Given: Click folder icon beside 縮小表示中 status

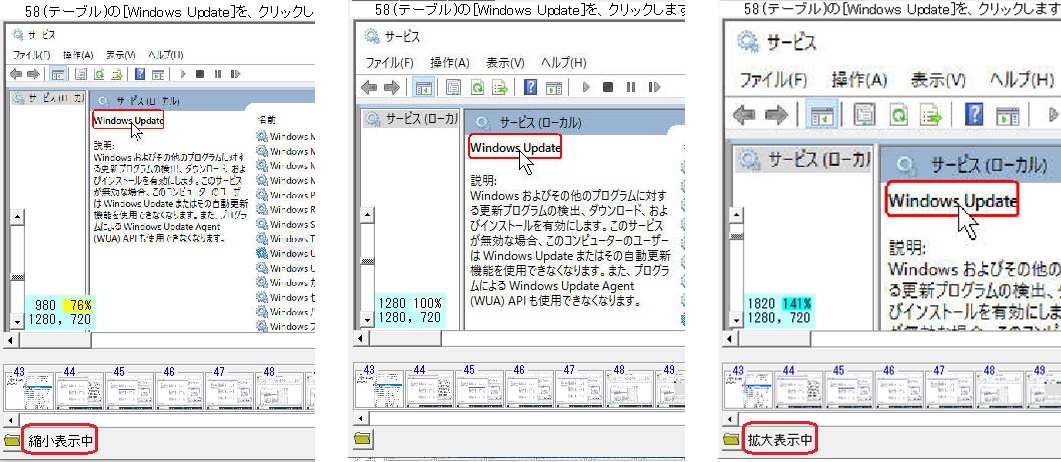Looking at the screenshot, I should tap(12, 442).
